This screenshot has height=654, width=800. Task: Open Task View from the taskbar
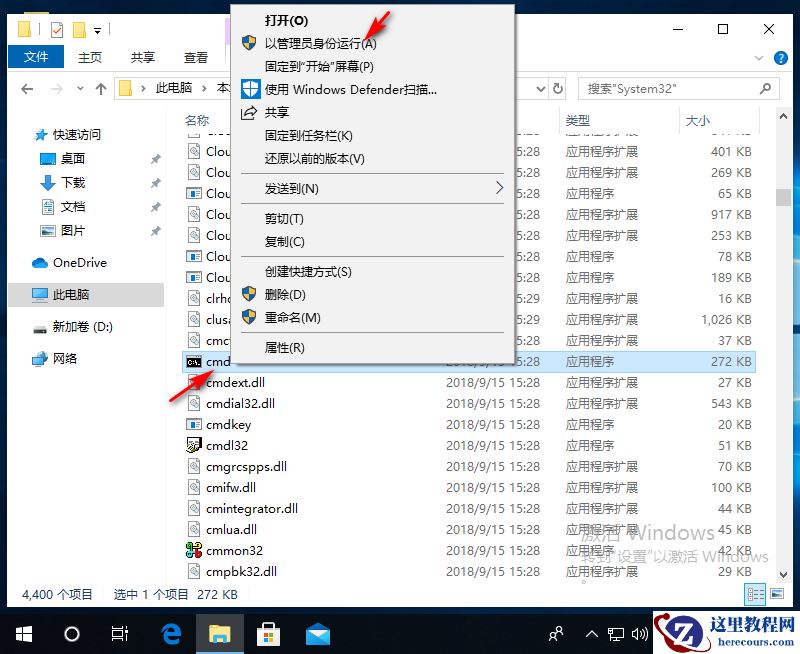pyautogui.click(x=119, y=633)
